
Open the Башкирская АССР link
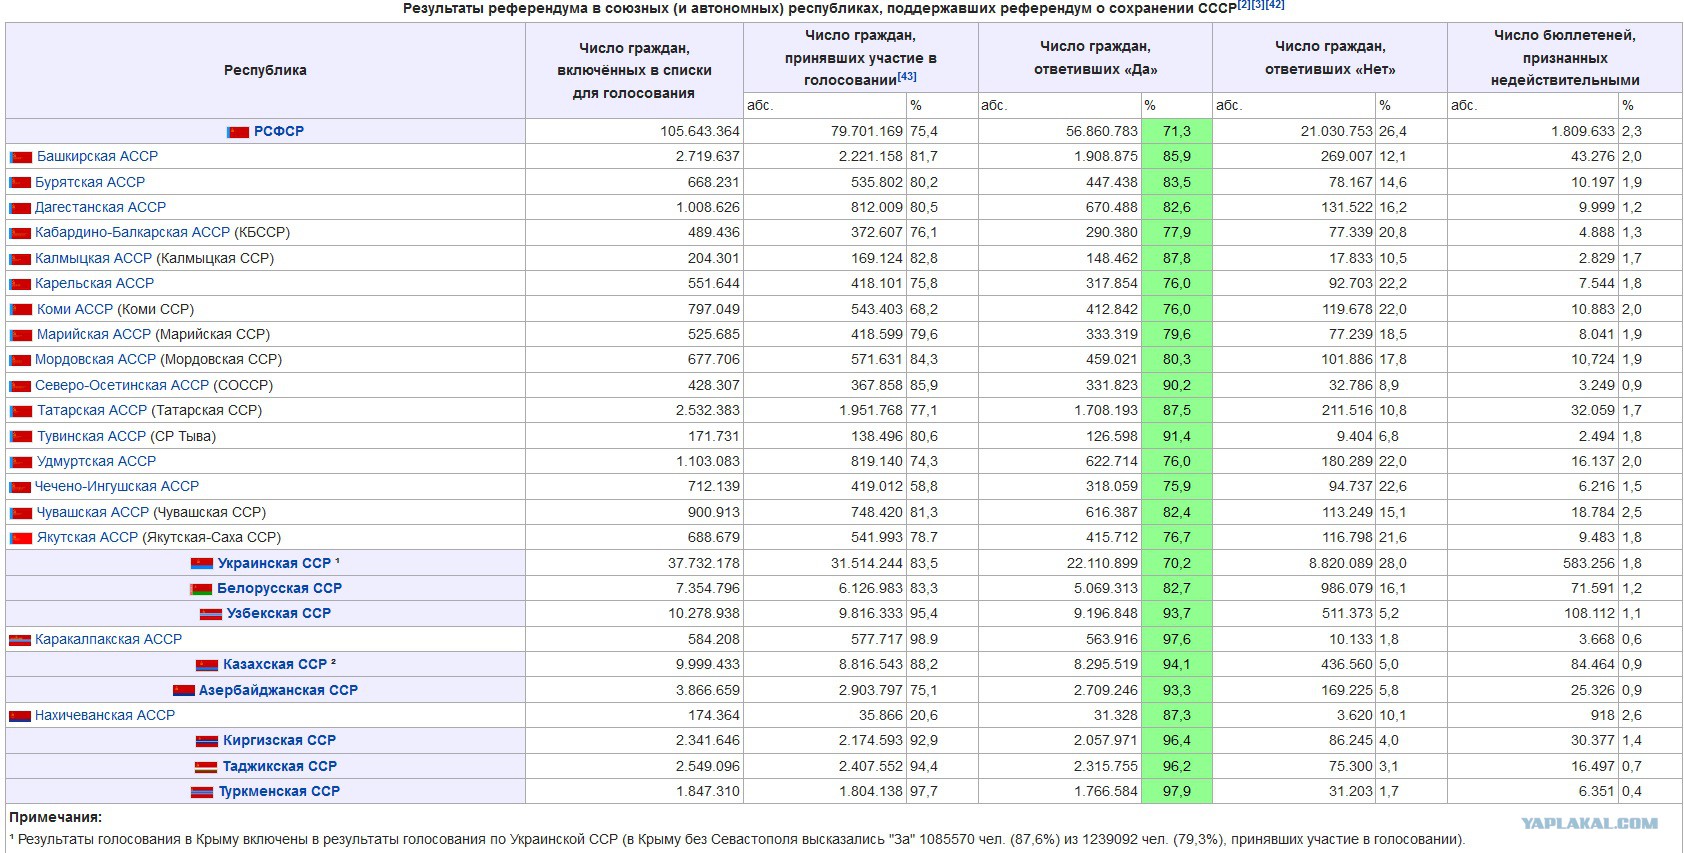point(98,156)
